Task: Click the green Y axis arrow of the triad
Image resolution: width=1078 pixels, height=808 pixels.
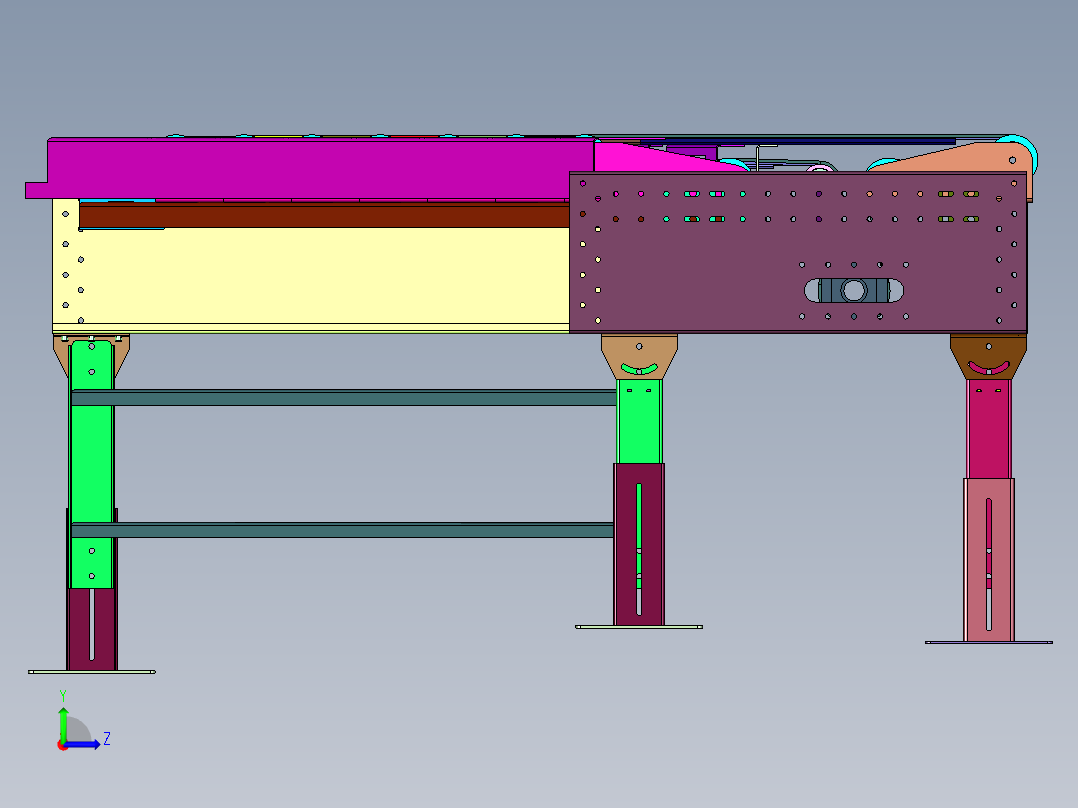Action: [x=63, y=724]
